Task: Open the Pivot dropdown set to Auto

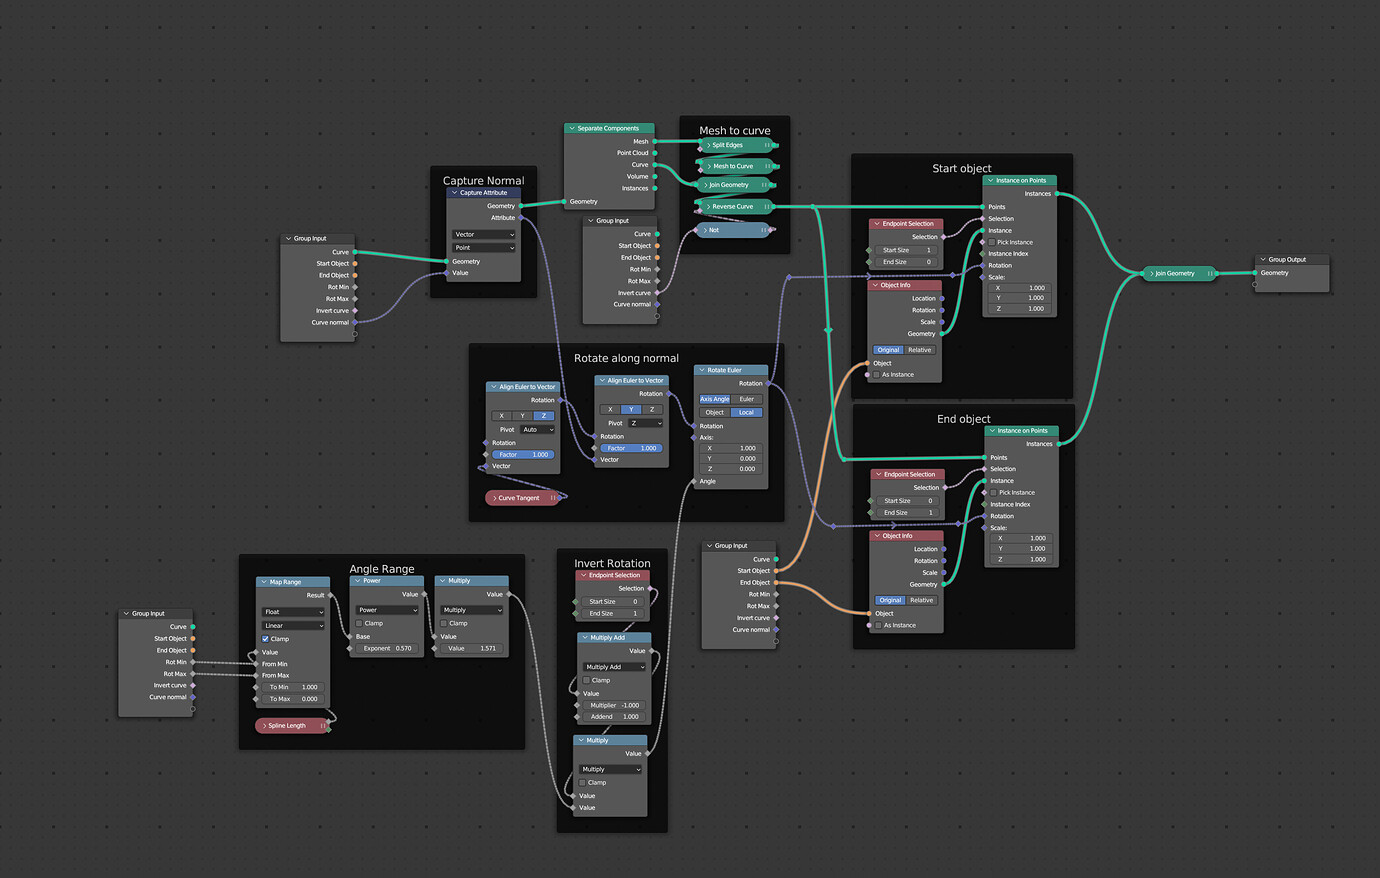Action: pyautogui.click(x=537, y=430)
